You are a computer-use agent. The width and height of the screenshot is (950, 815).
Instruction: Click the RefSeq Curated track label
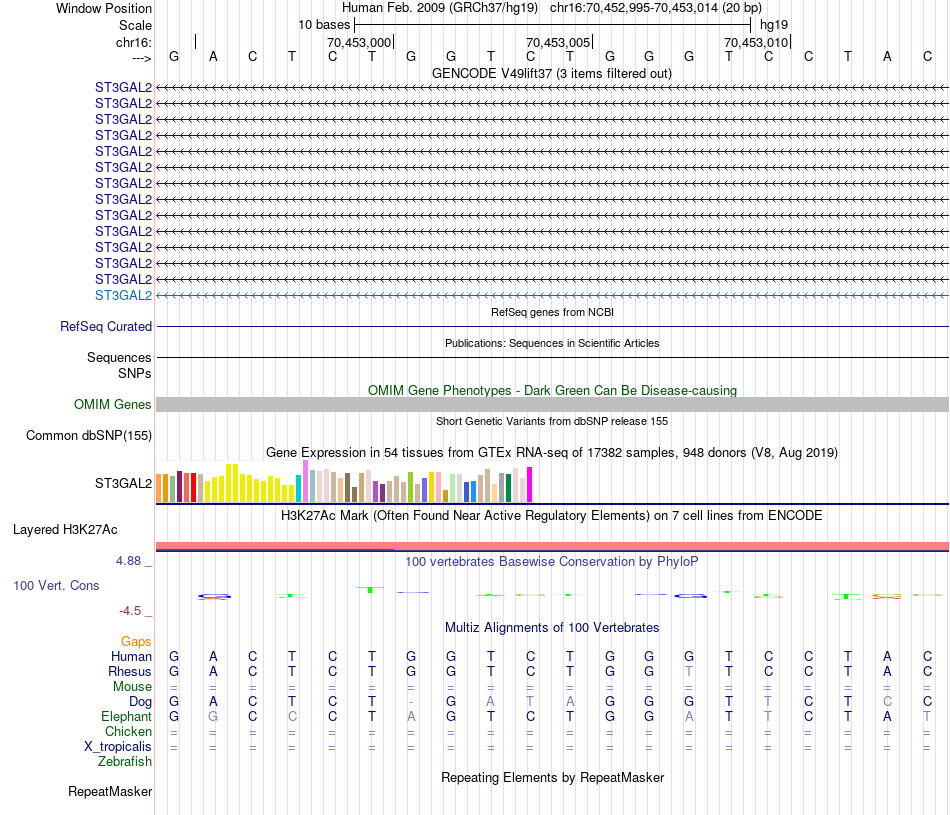106,326
